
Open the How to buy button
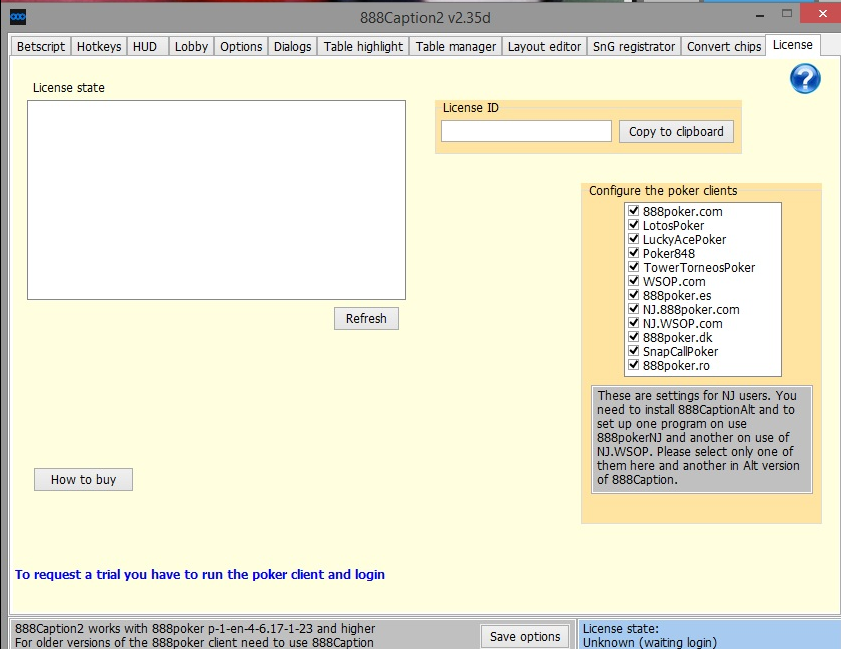(x=84, y=480)
